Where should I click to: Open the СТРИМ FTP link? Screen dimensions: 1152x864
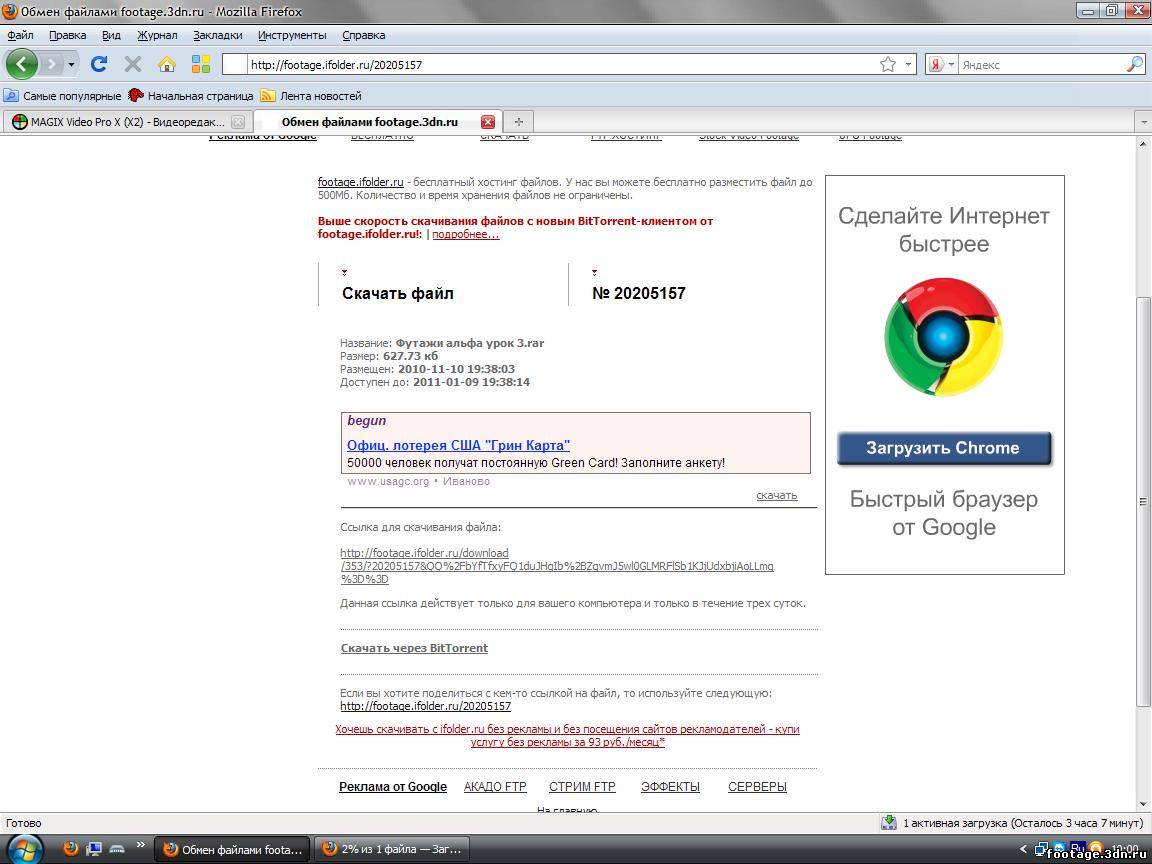point(582,787)
